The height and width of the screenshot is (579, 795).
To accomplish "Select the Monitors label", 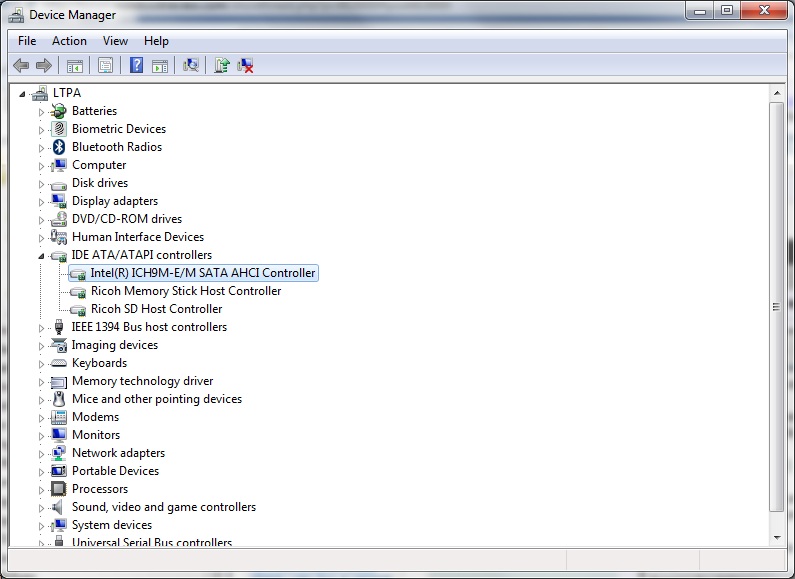I will click(x=96, y=435).
